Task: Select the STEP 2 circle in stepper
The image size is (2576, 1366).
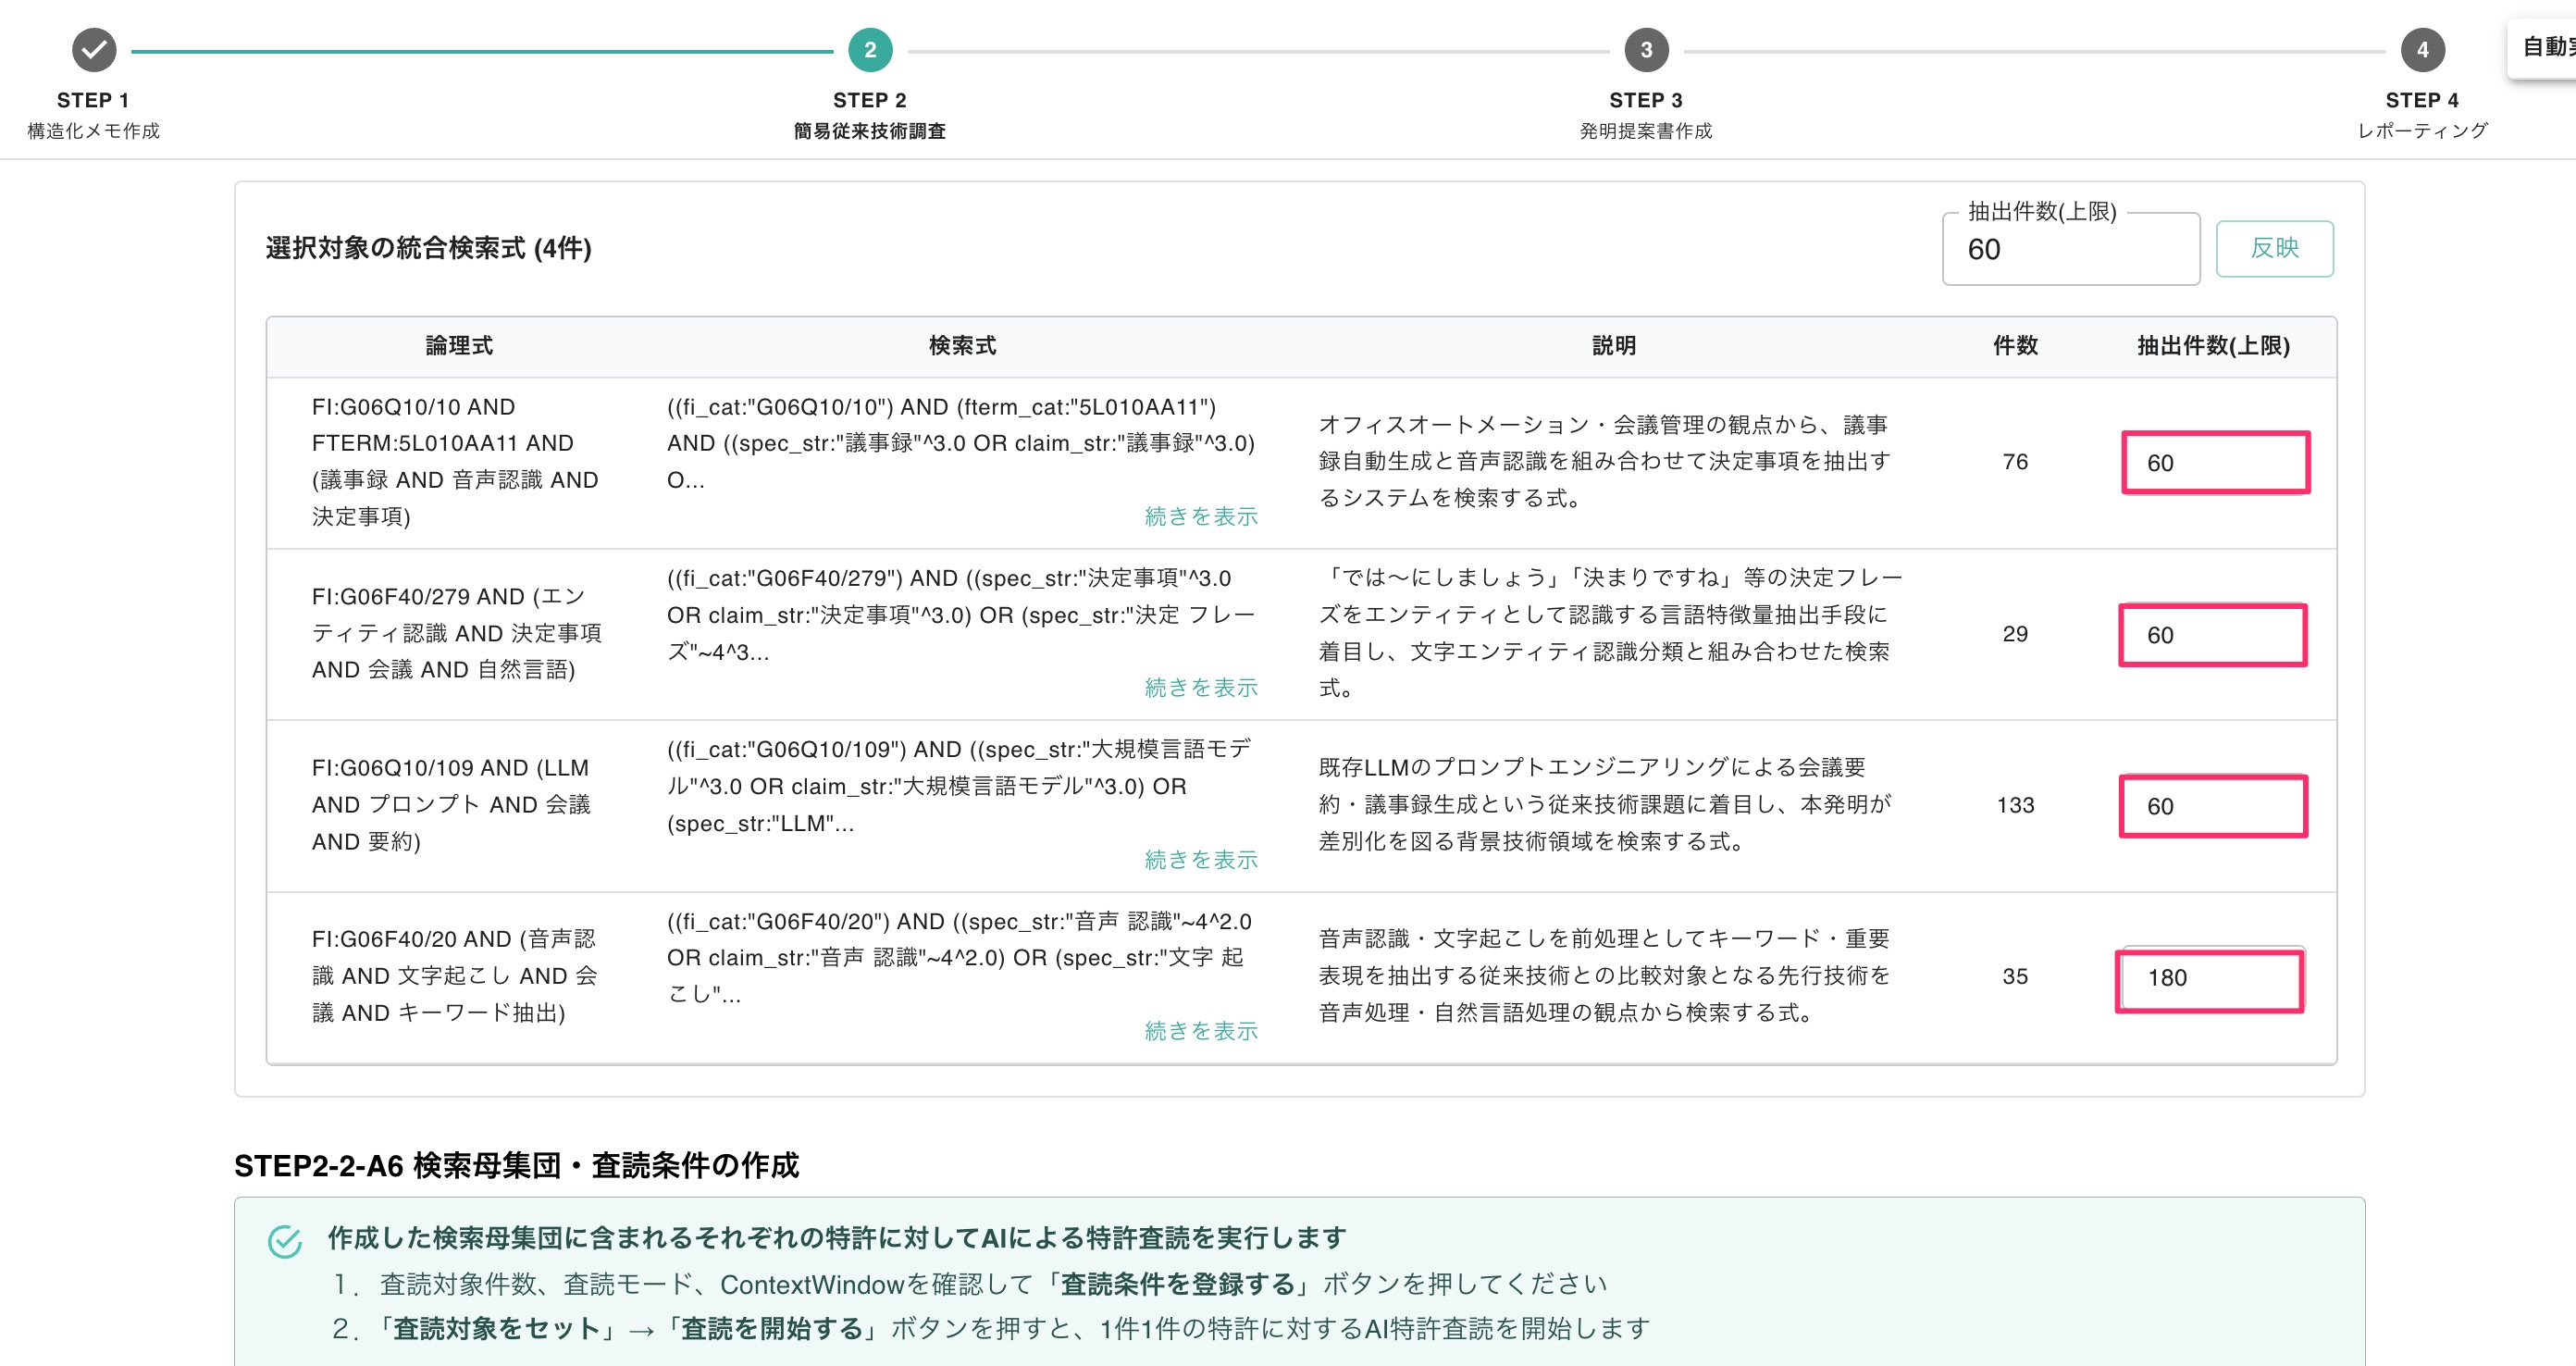Action: [x=870, y=49]
